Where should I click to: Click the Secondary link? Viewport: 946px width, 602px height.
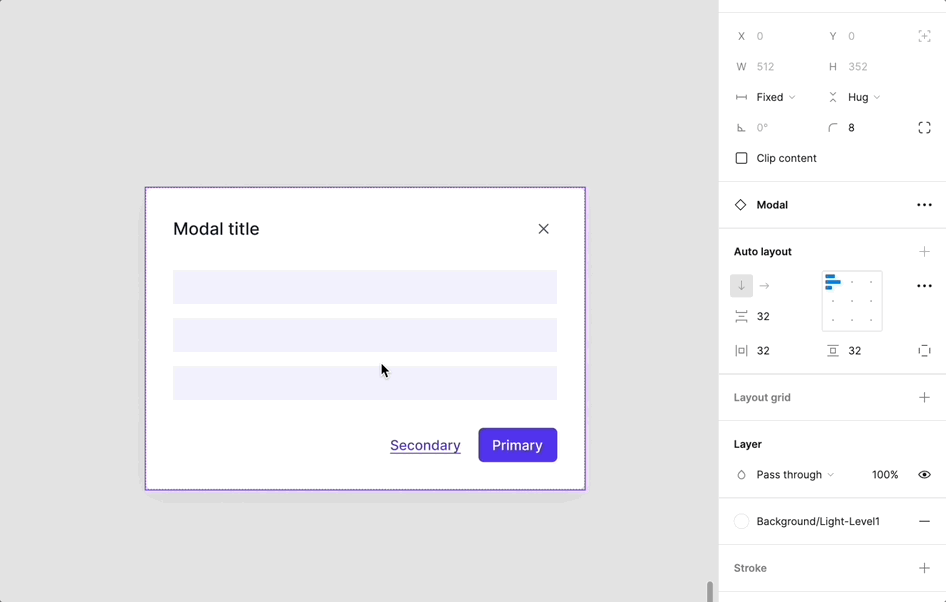pyautogui.click(x=425, y=445)
